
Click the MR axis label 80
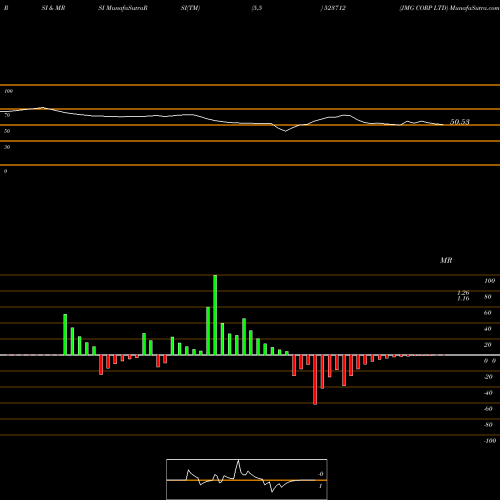tap(488, 297)
